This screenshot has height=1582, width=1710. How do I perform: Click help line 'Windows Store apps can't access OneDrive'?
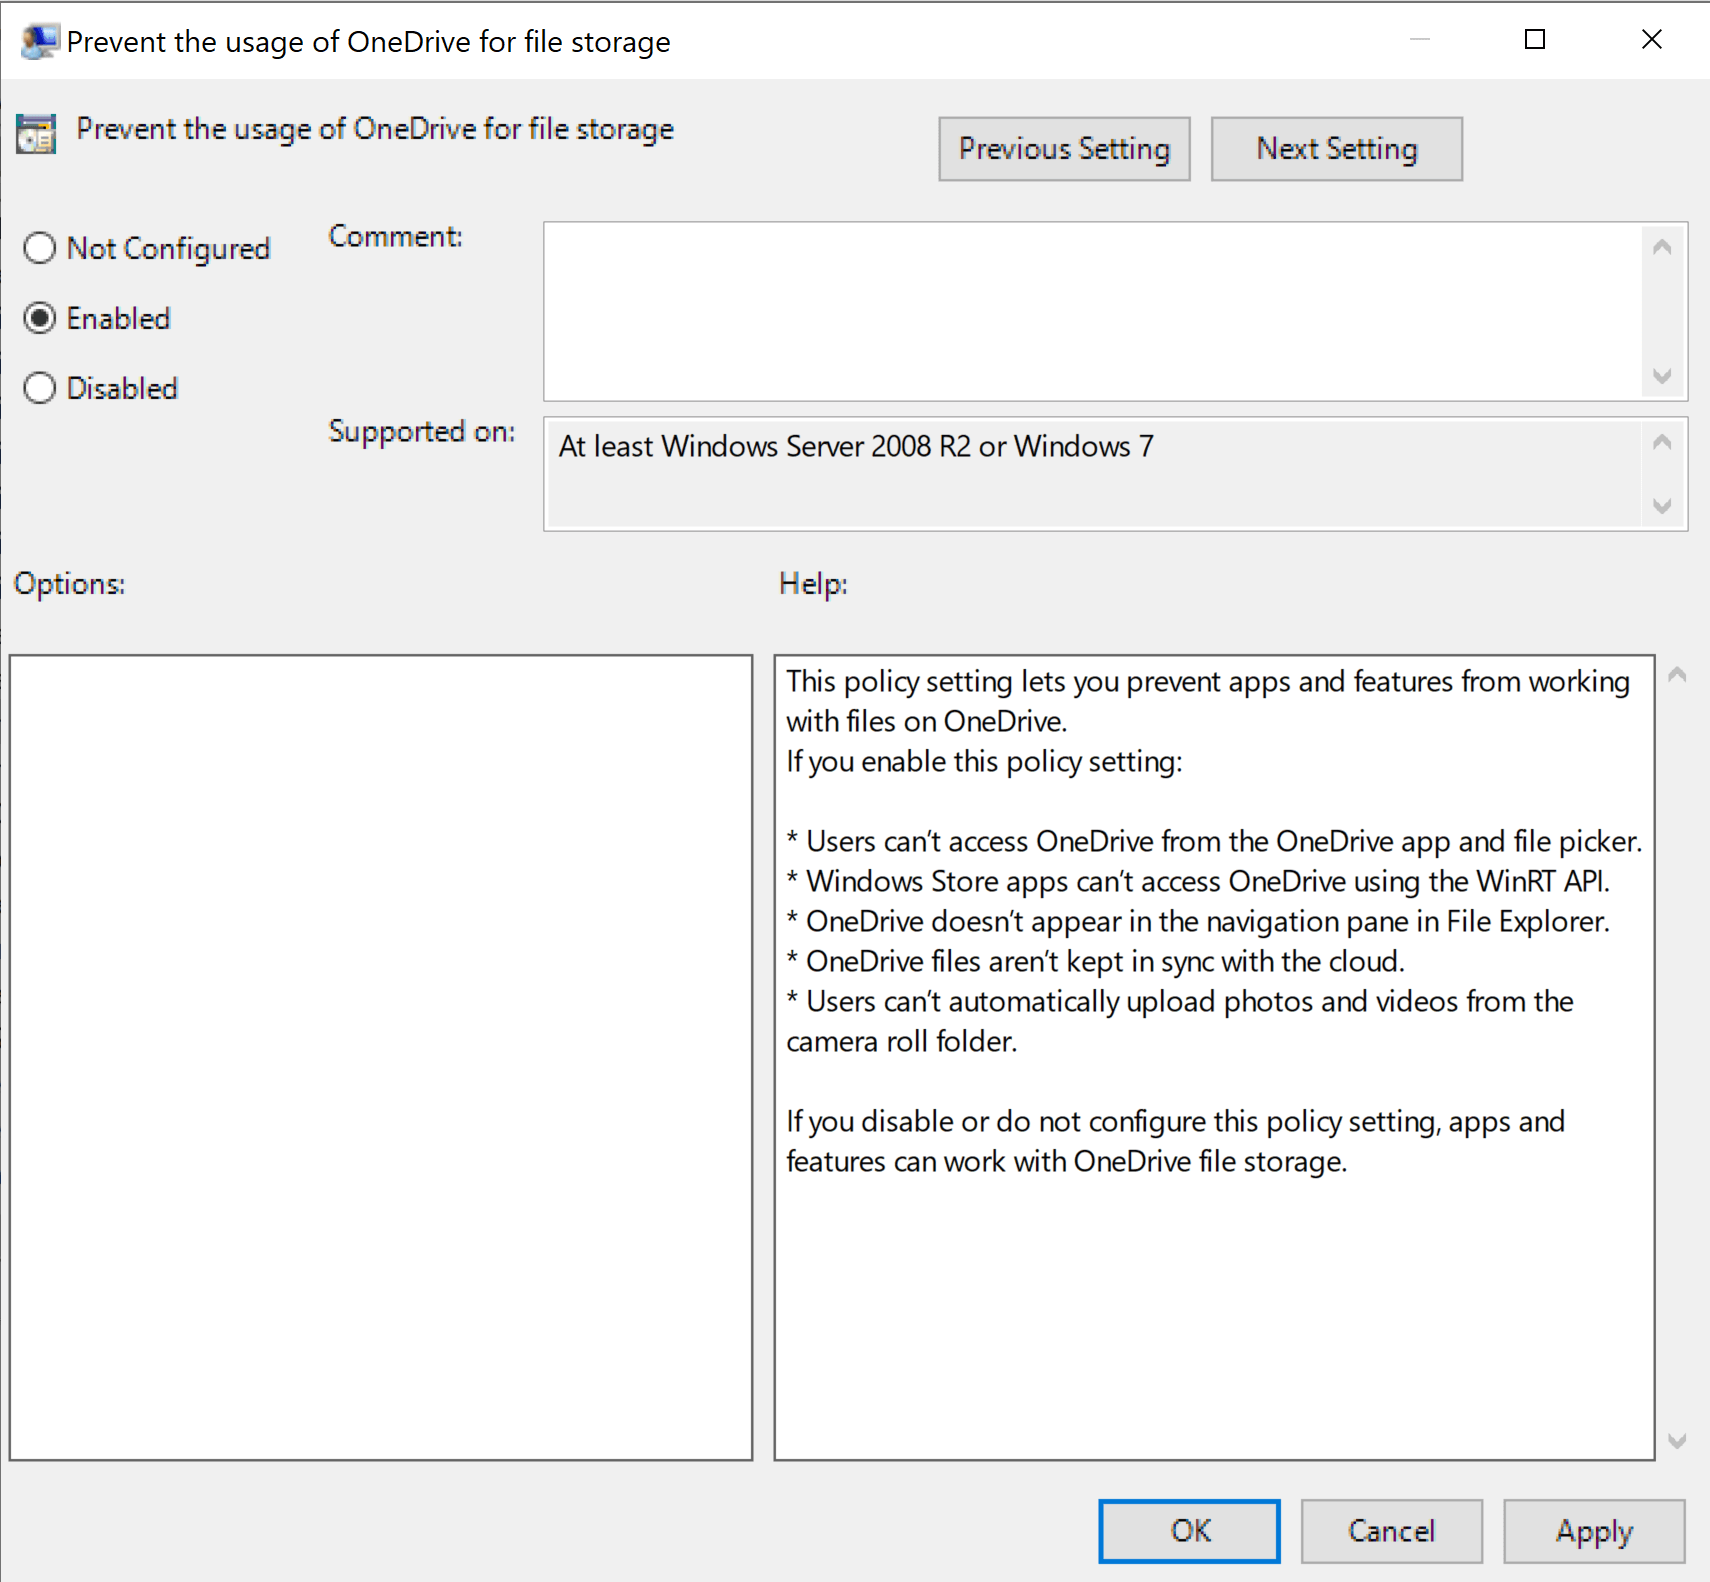[1198, 882]
